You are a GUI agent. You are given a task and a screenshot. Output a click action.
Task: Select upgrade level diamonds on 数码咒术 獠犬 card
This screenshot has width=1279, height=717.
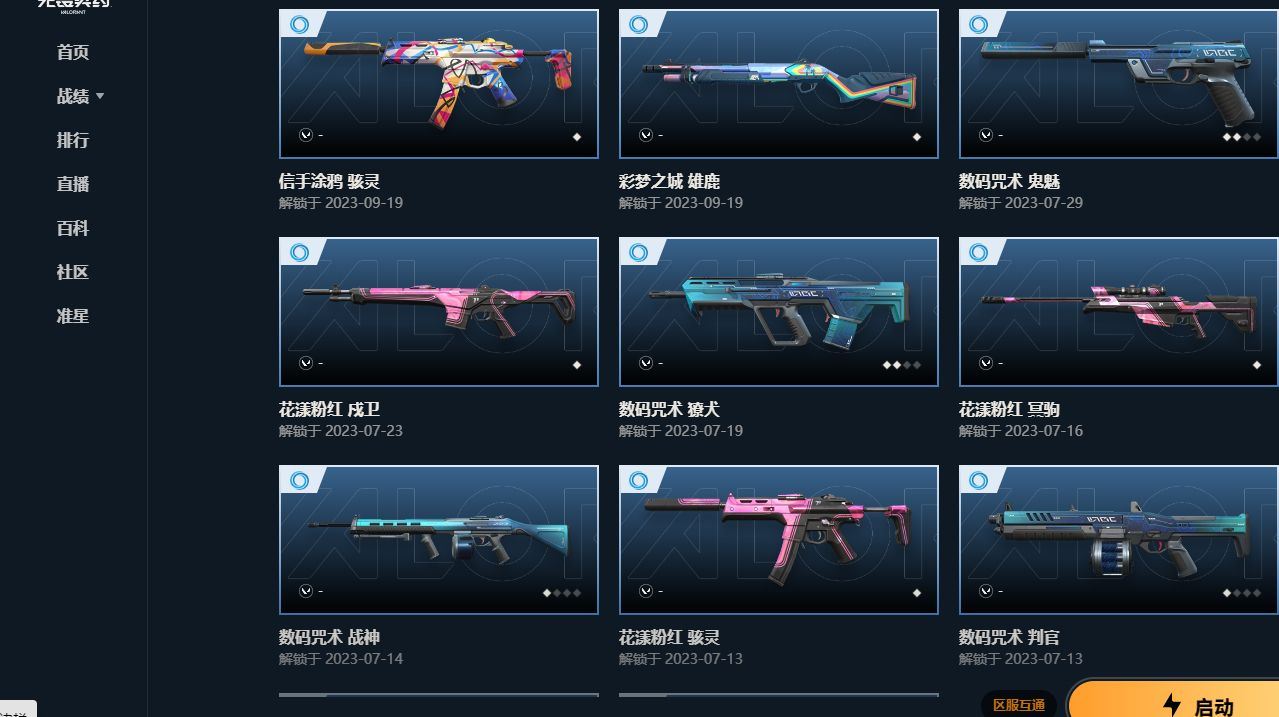tap(901, 365)
